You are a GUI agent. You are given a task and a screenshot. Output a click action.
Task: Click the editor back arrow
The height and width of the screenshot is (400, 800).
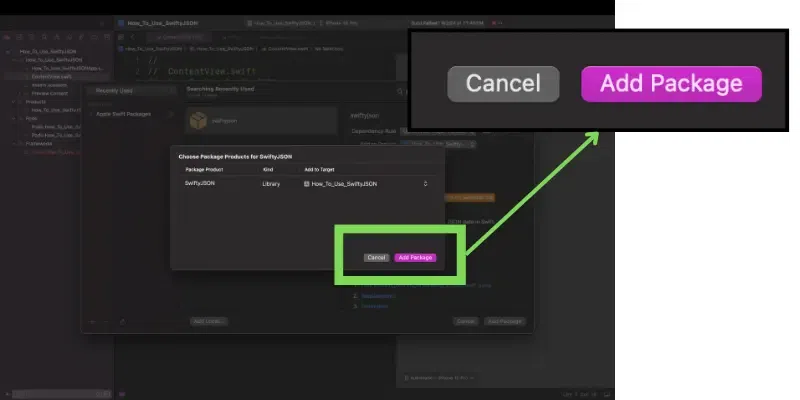point(133,37)
